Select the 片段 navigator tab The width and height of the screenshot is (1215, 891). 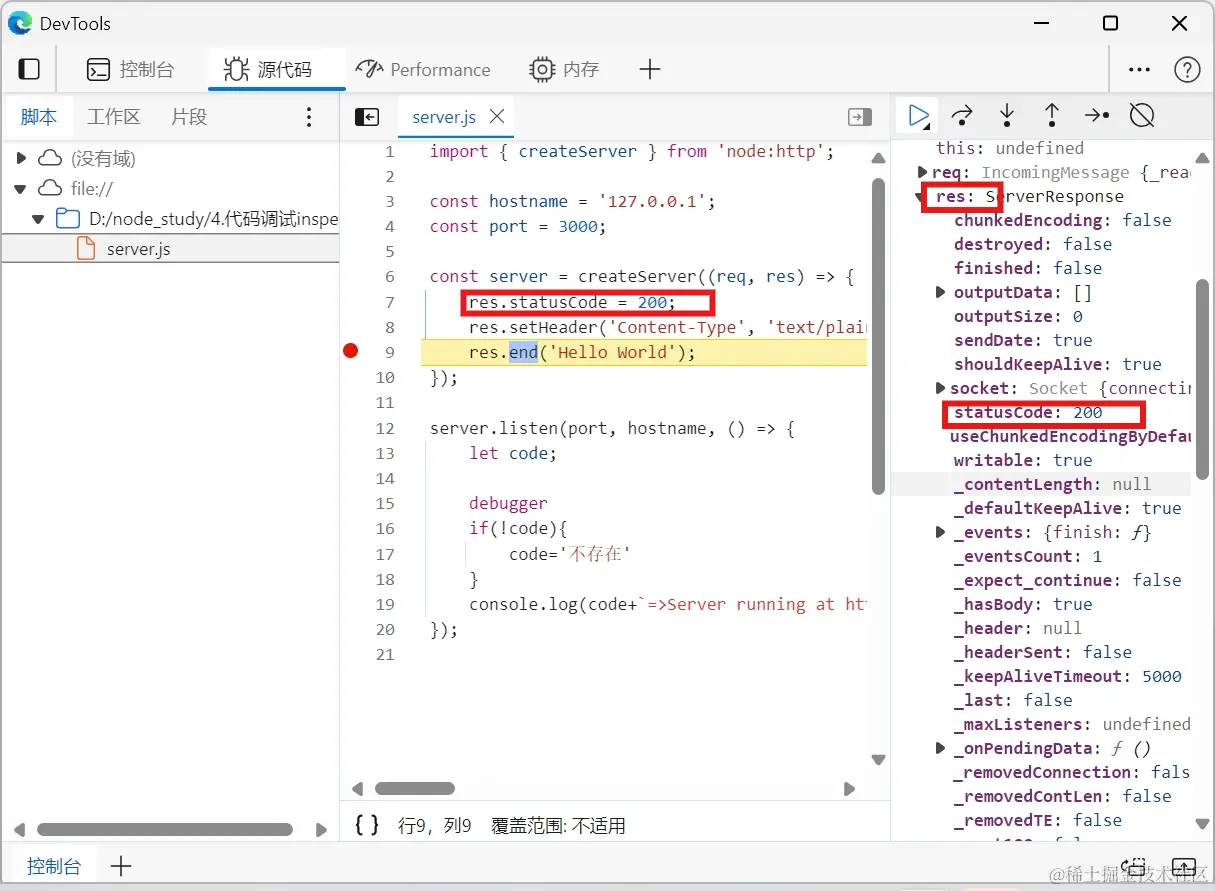[x=189, y=117]
